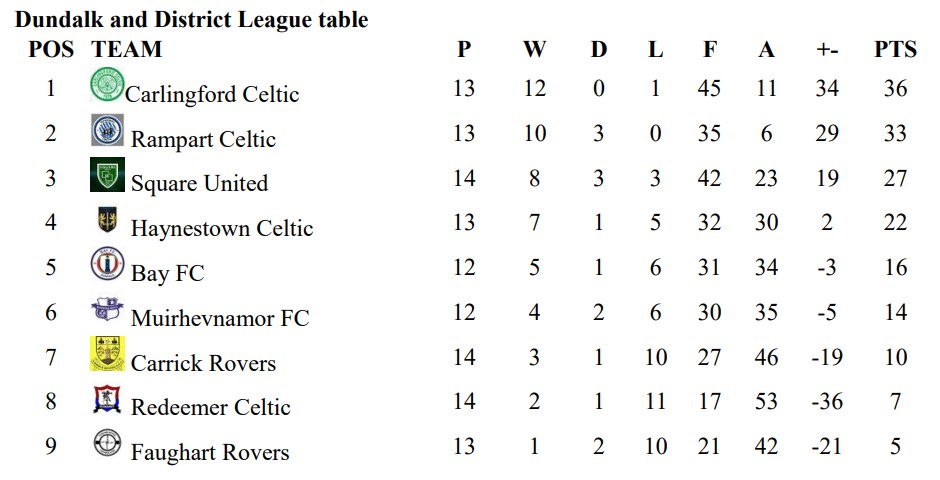The width and height of the screenshot is (940, 480).
Task: Click the Redeemer Celtic shield badge
Action: click(x=108, y=399)
